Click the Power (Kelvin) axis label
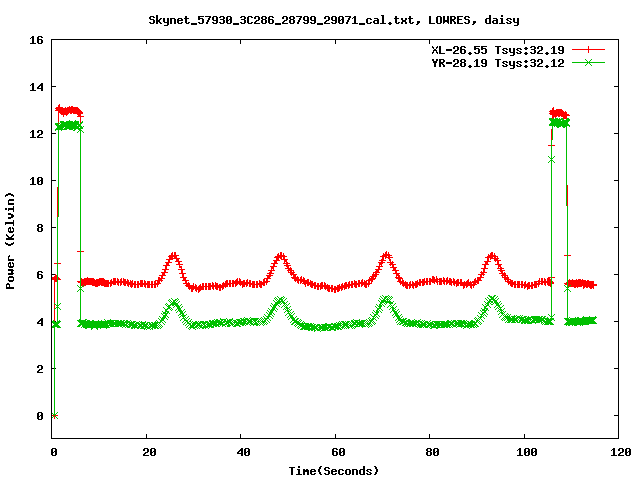 [x=10, y=241]
